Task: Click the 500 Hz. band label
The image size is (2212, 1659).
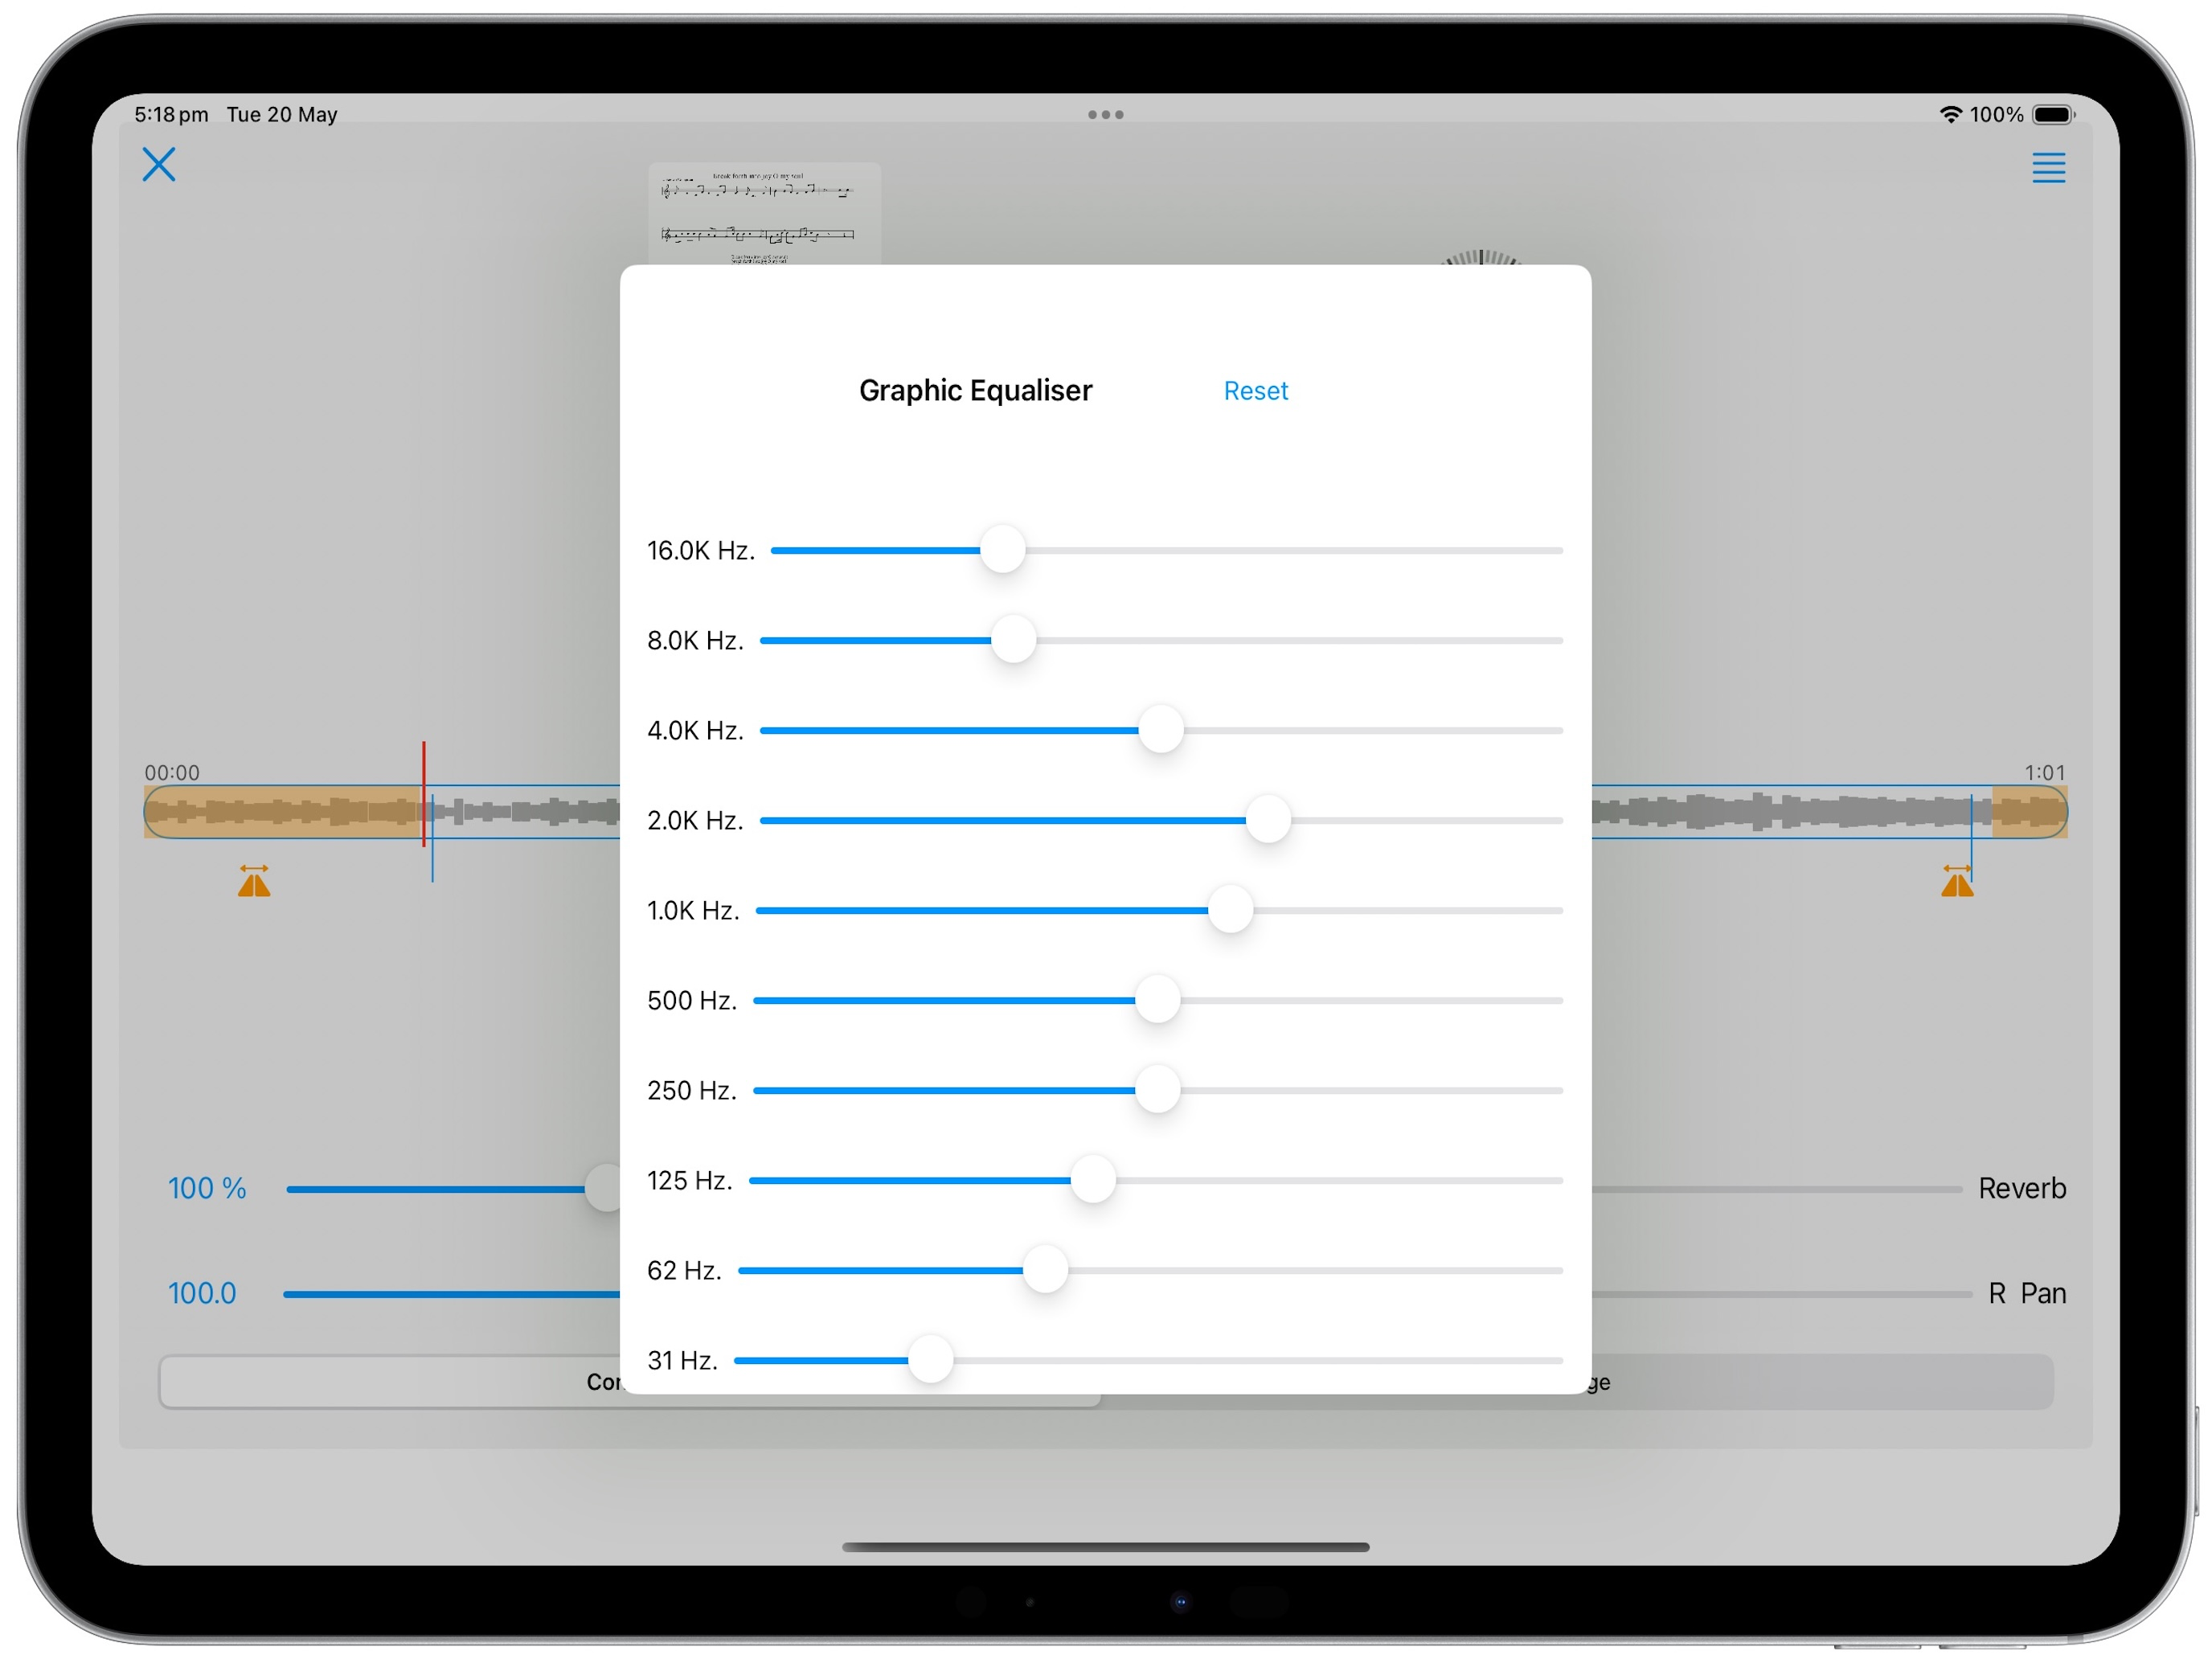Action: tap(692, 1000)
